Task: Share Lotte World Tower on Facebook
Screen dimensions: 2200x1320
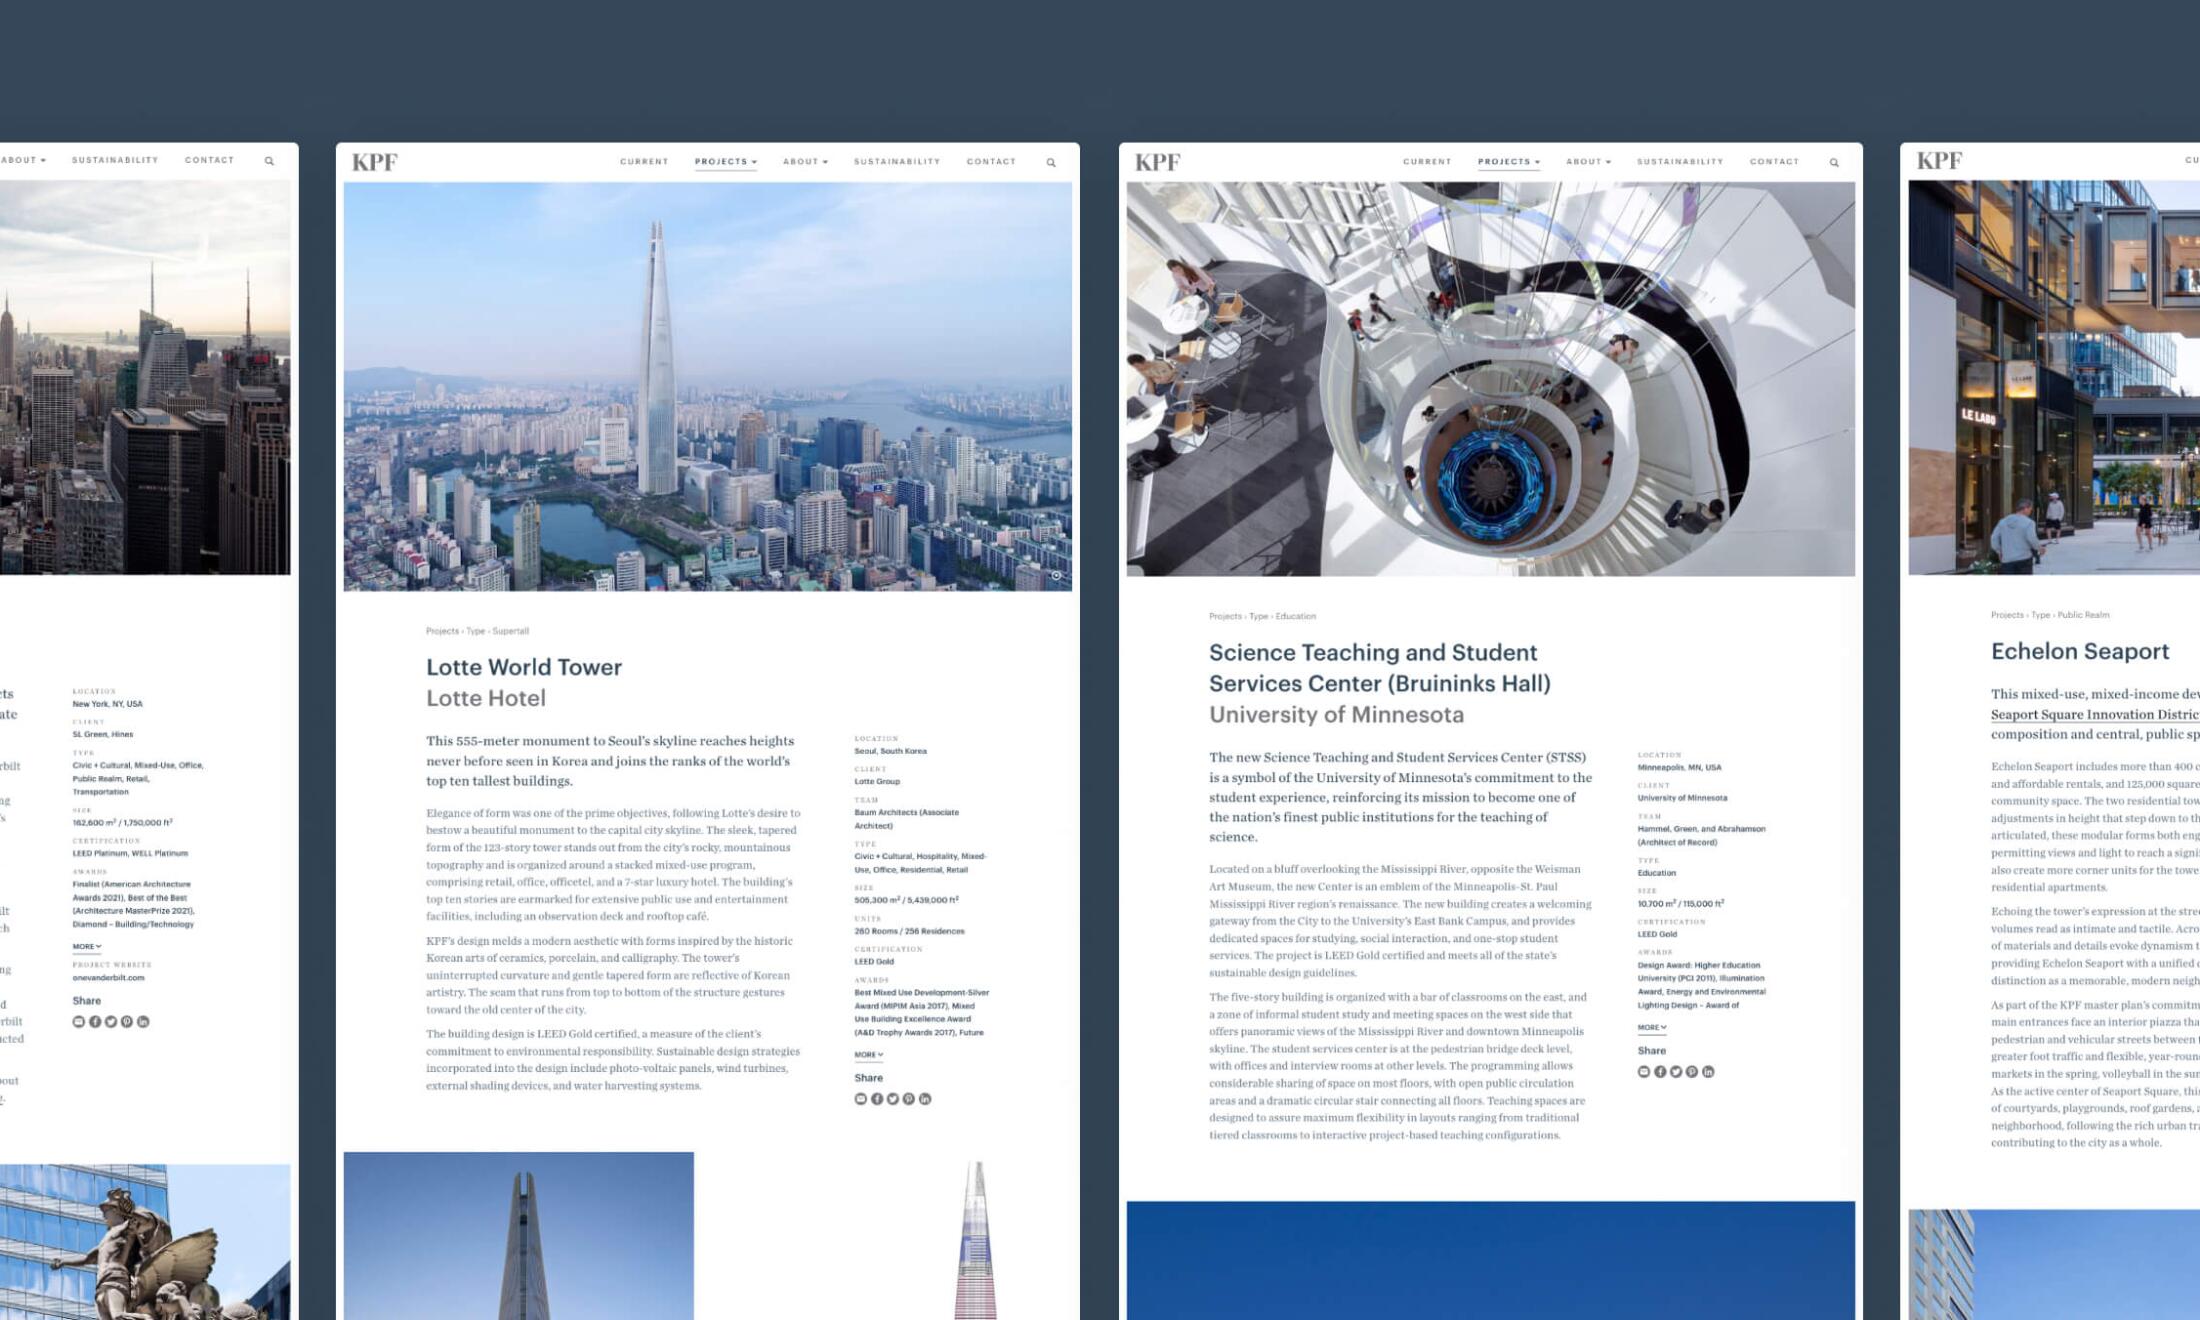Action: coord(877,1099)
